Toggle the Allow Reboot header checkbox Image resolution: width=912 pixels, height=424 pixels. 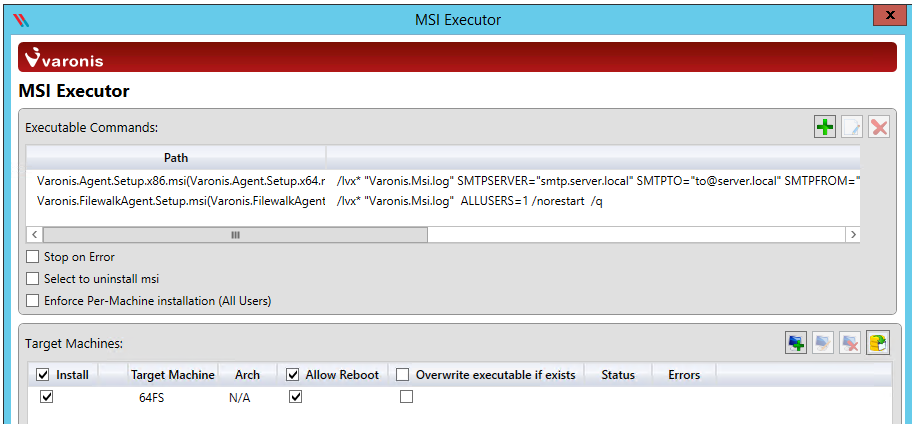pyautogui.click(x=293, y=375)
